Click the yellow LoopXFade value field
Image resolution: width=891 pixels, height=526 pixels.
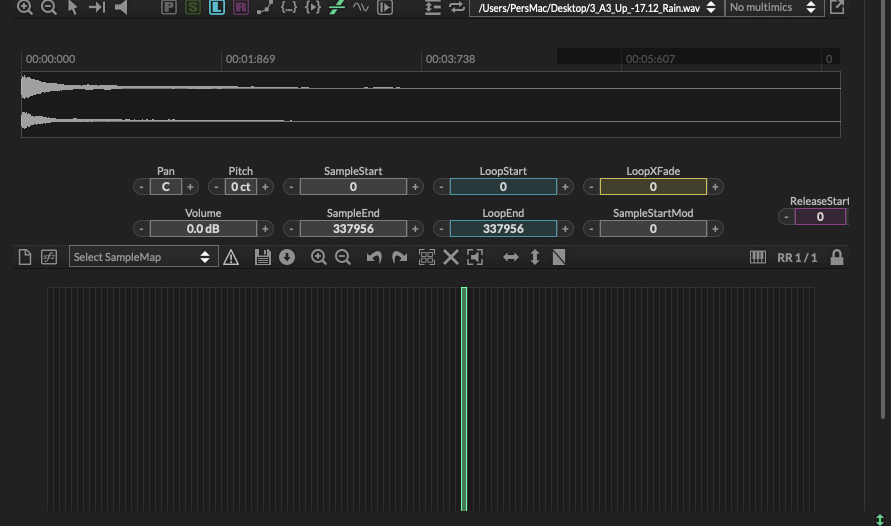click(653, 187)
